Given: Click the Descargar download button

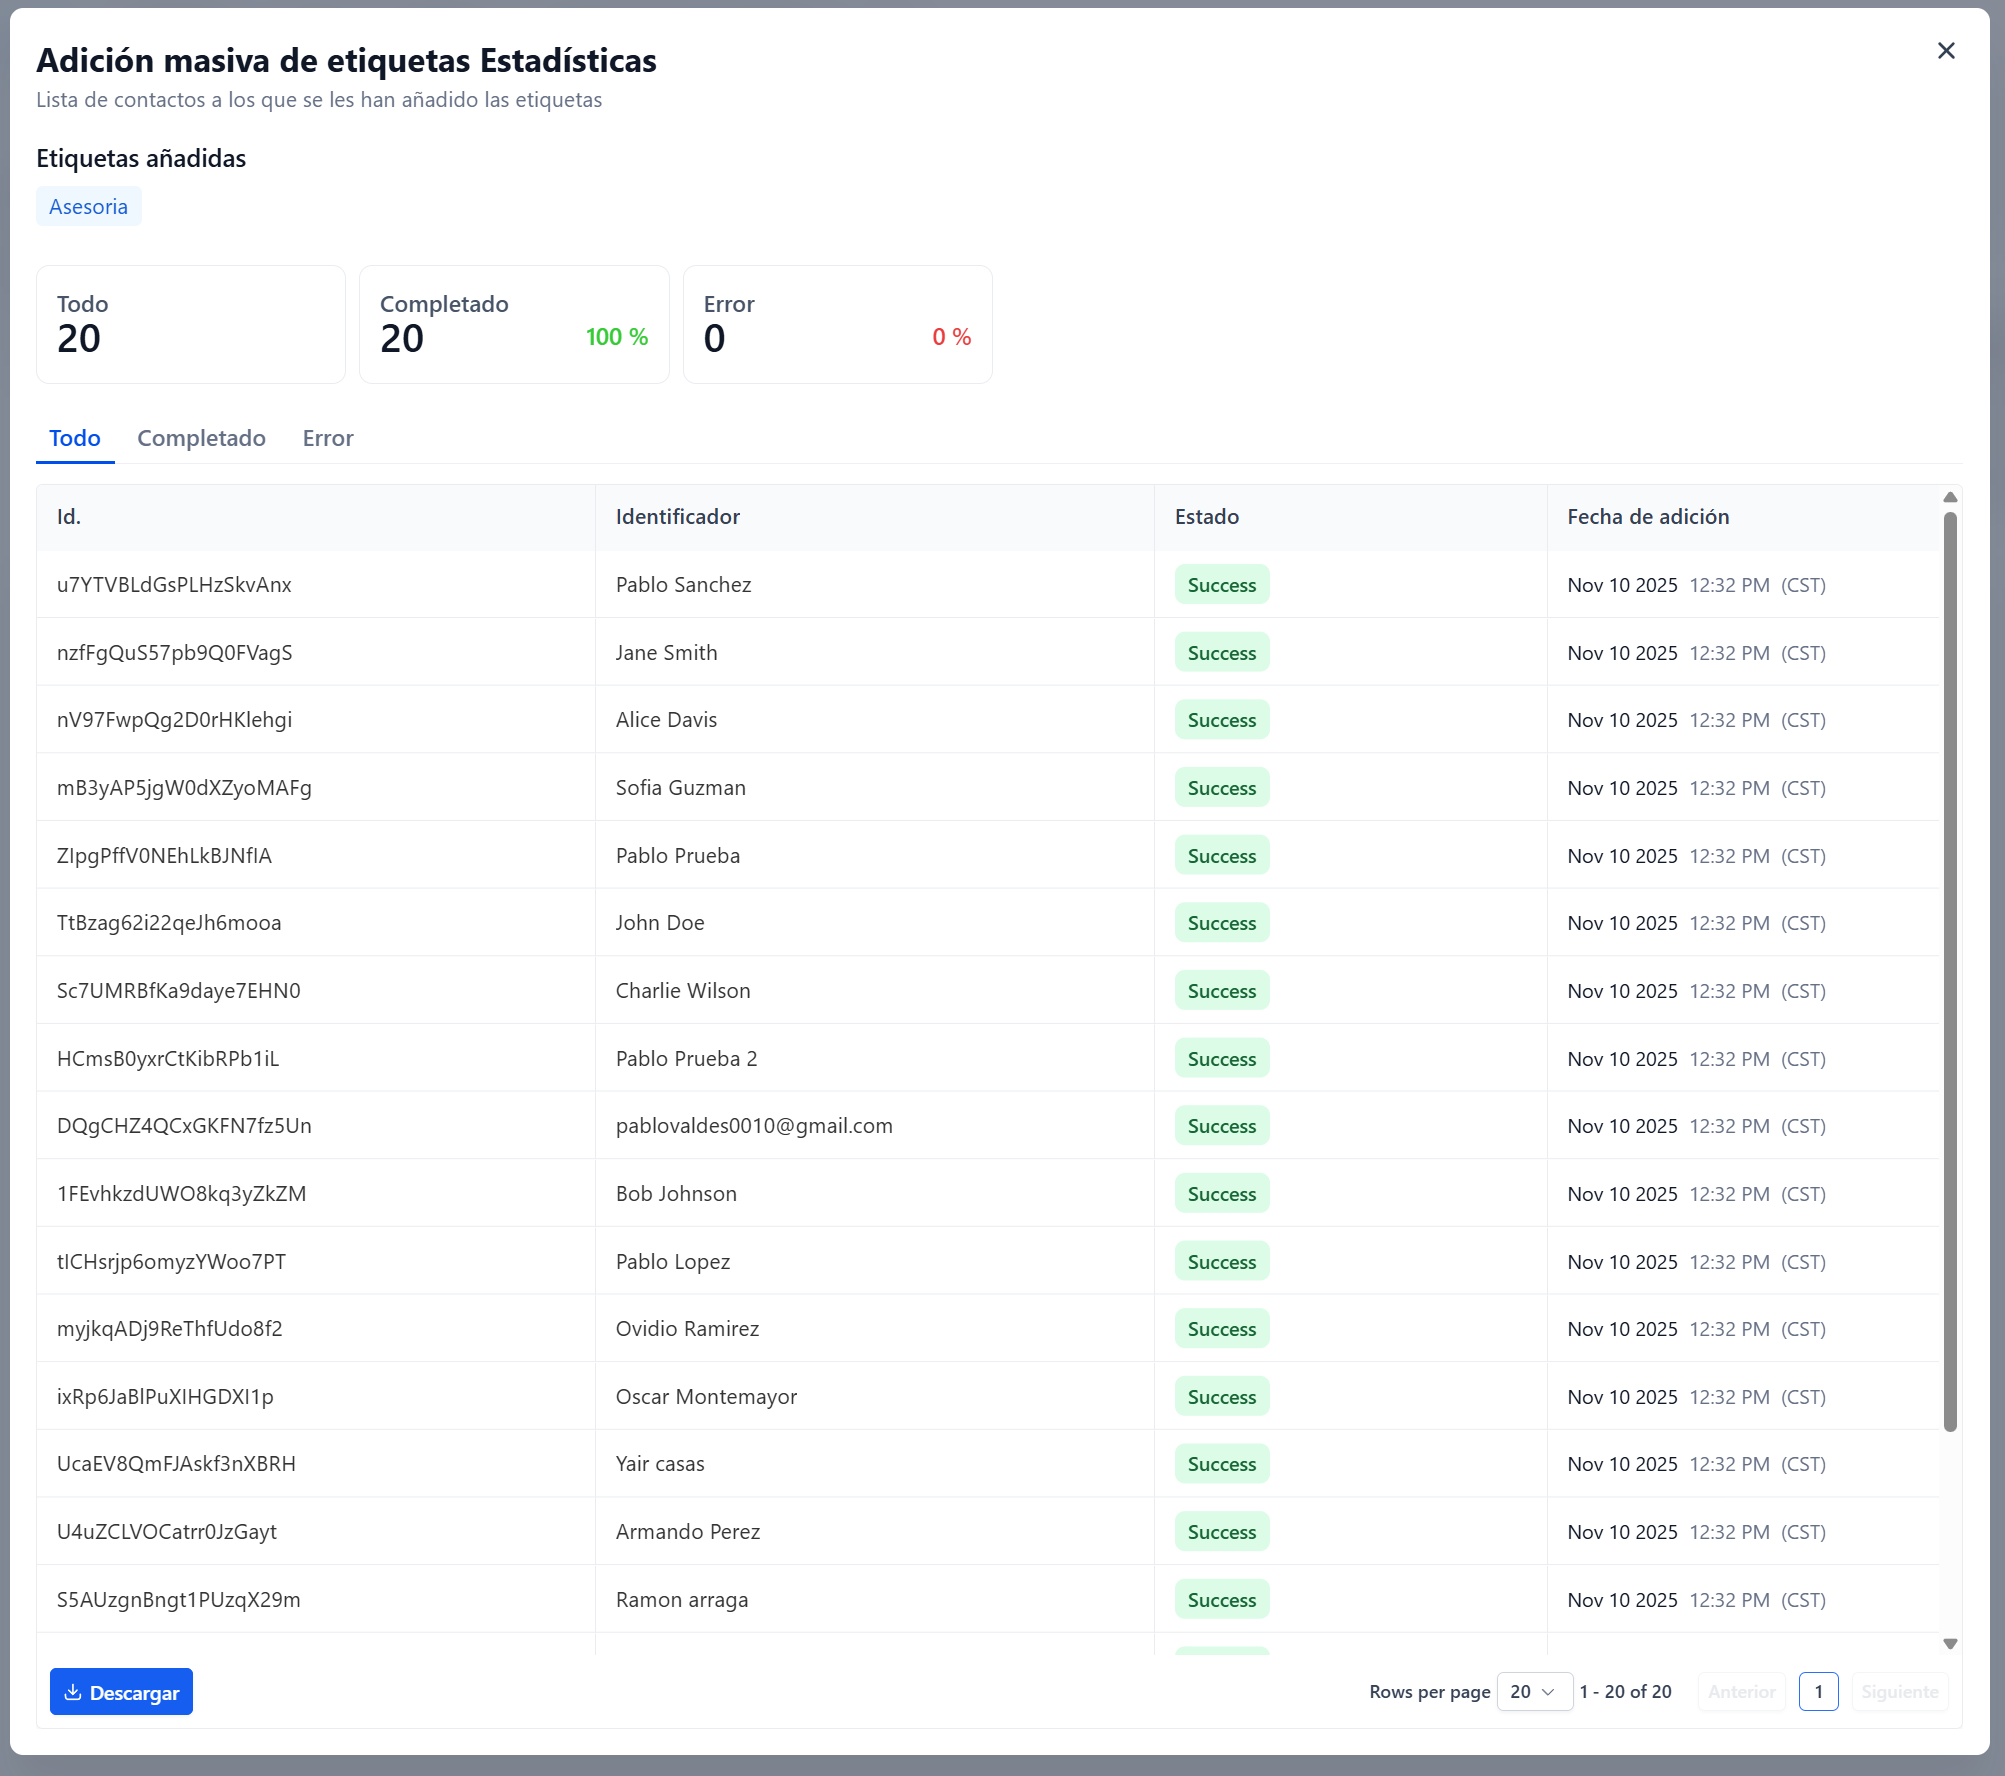Looking at the screenshot, I should click(x=121, y=1692).
